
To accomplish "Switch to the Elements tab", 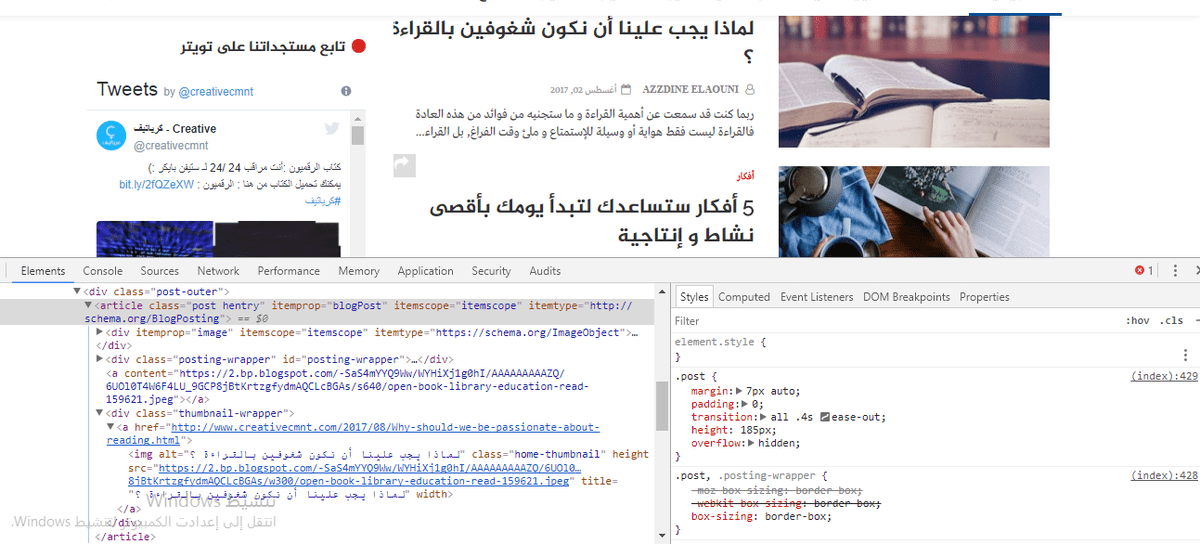I will pyautogui.click(x=43, y=271).
